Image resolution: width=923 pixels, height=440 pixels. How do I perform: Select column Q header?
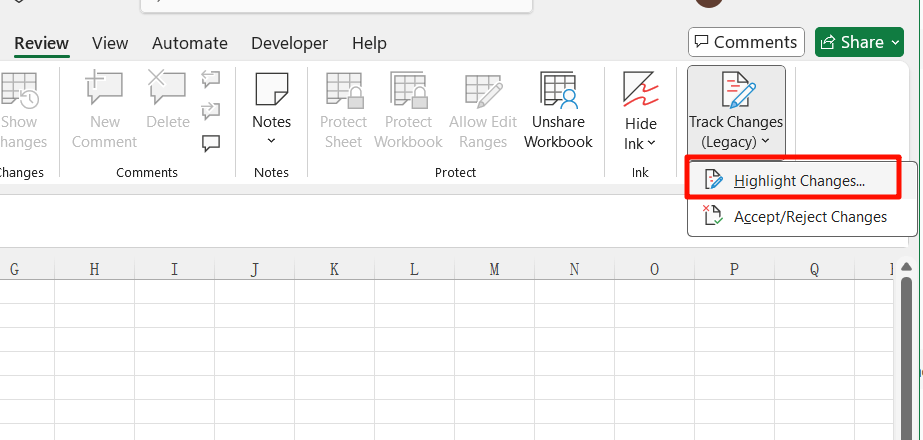tap(815, 269)
